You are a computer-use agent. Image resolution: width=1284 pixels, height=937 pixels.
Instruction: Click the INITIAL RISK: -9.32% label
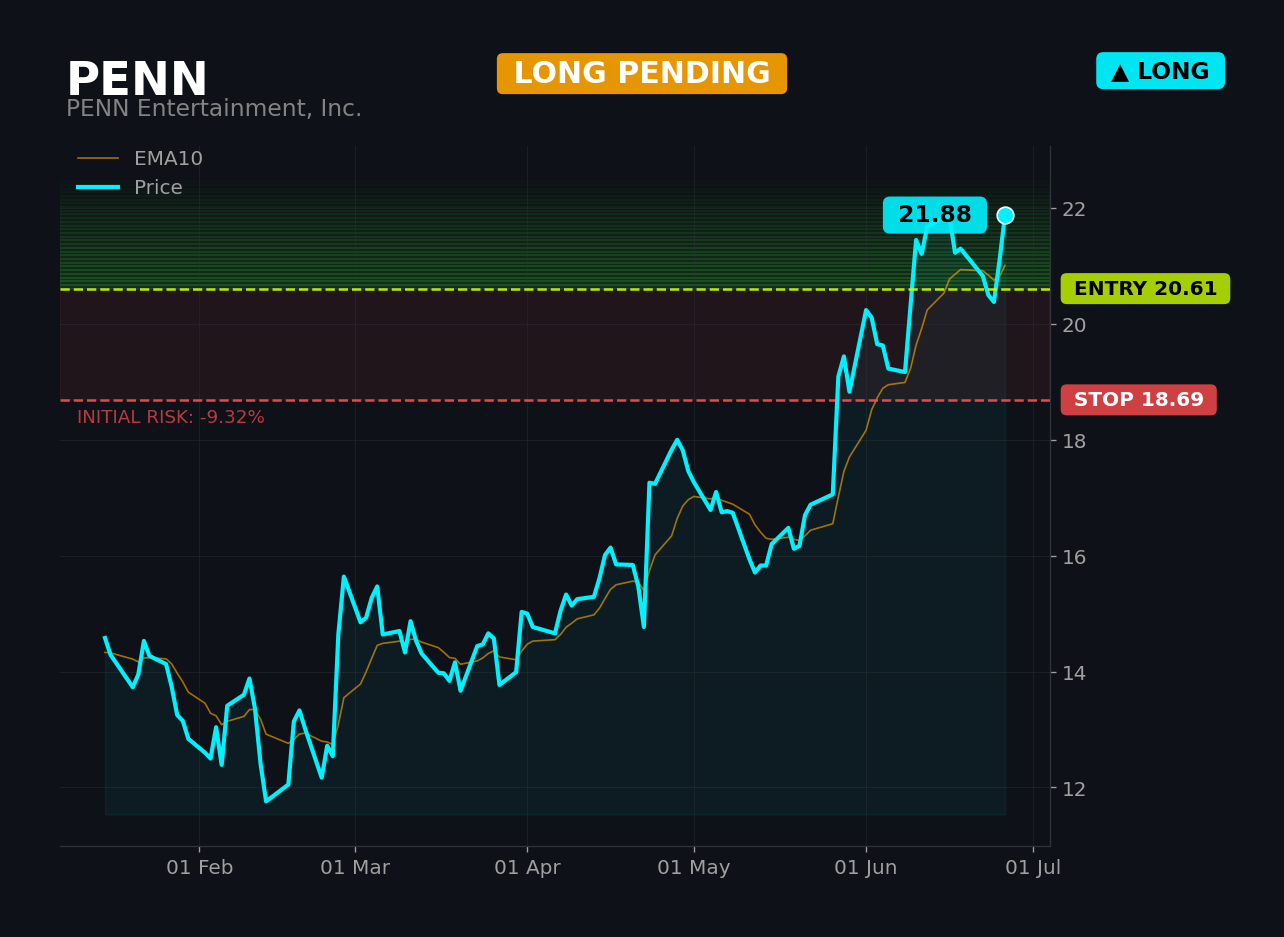[x=171, y=418]
